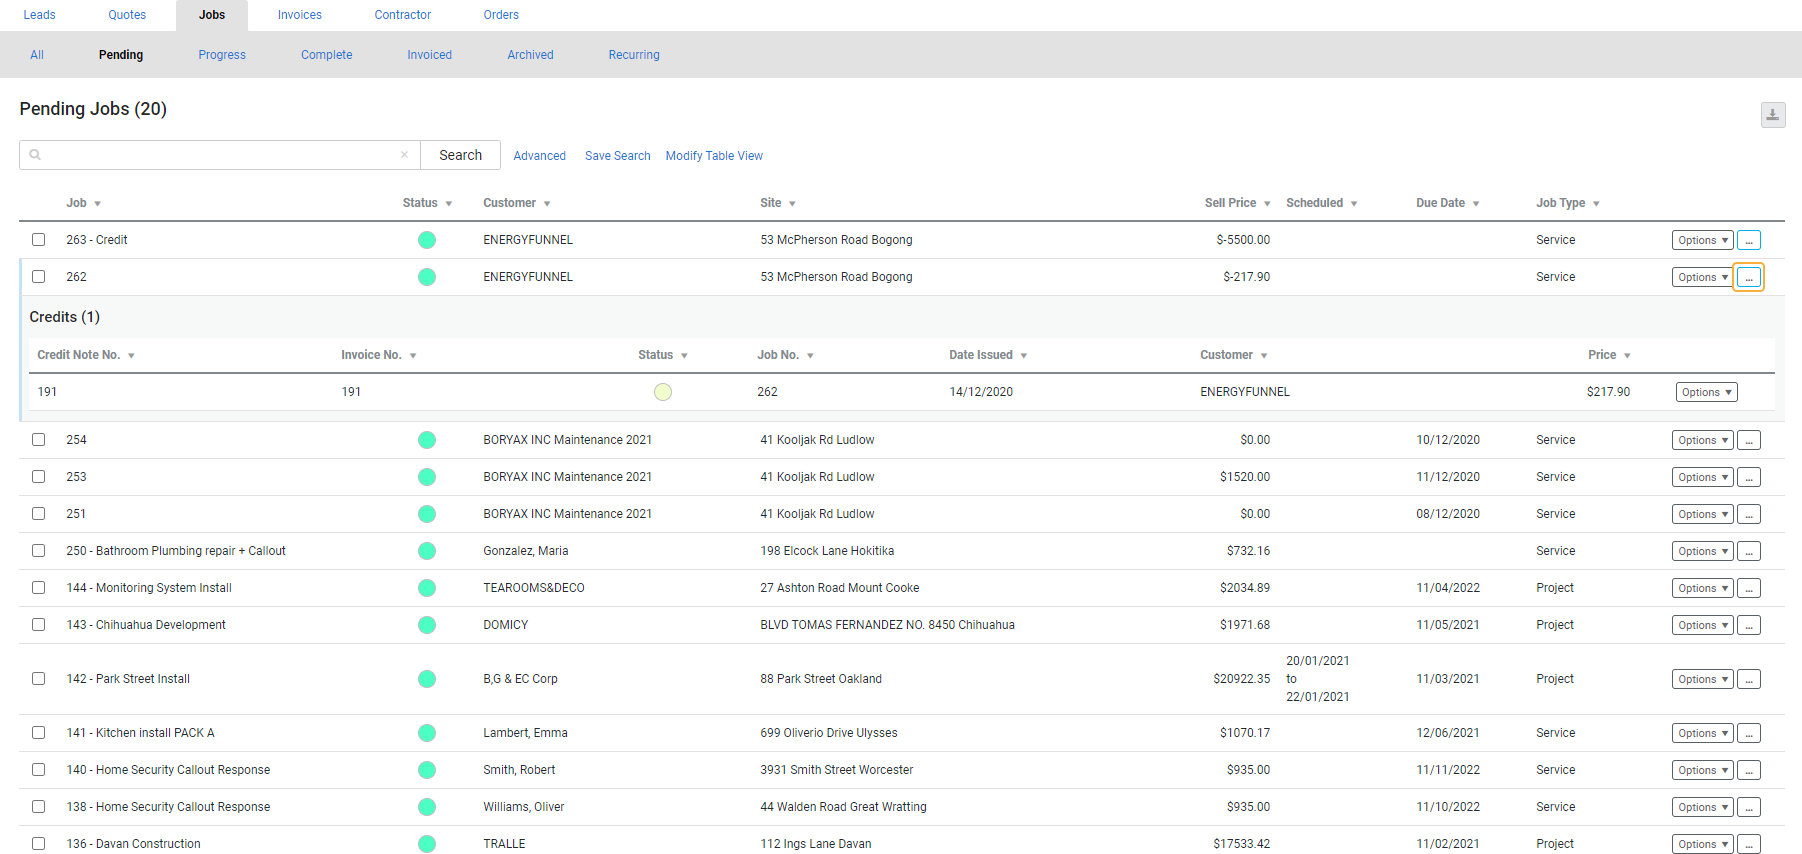View Recurring jobs
The width and height of the screenshot is (1802, 854).
634,55
